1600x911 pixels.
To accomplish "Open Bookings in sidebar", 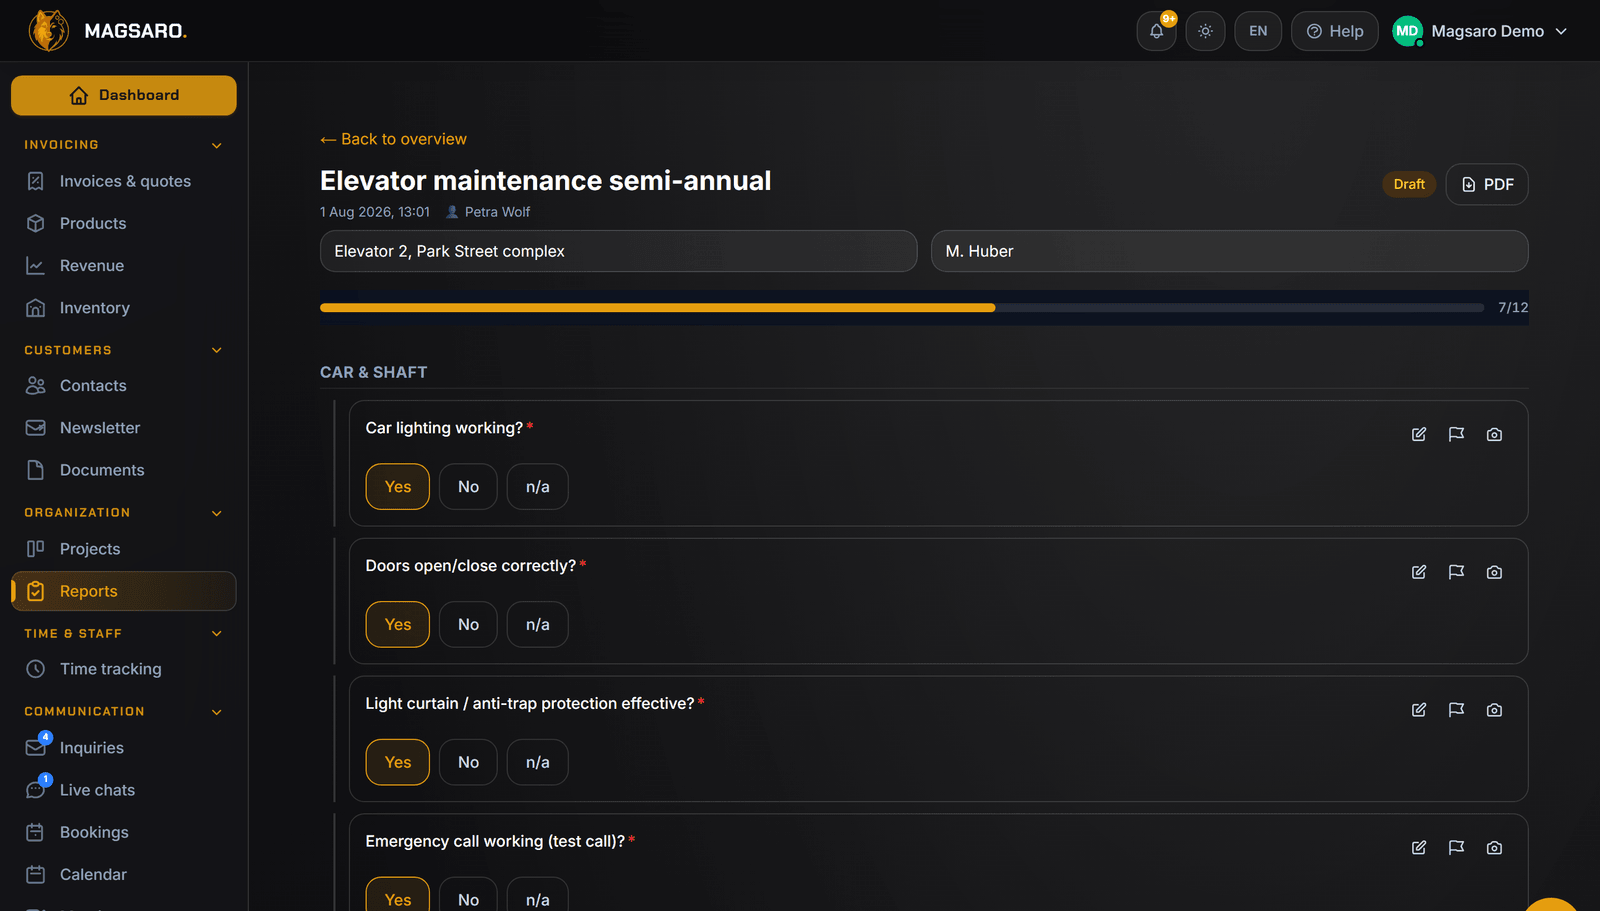I will (124, 832).
